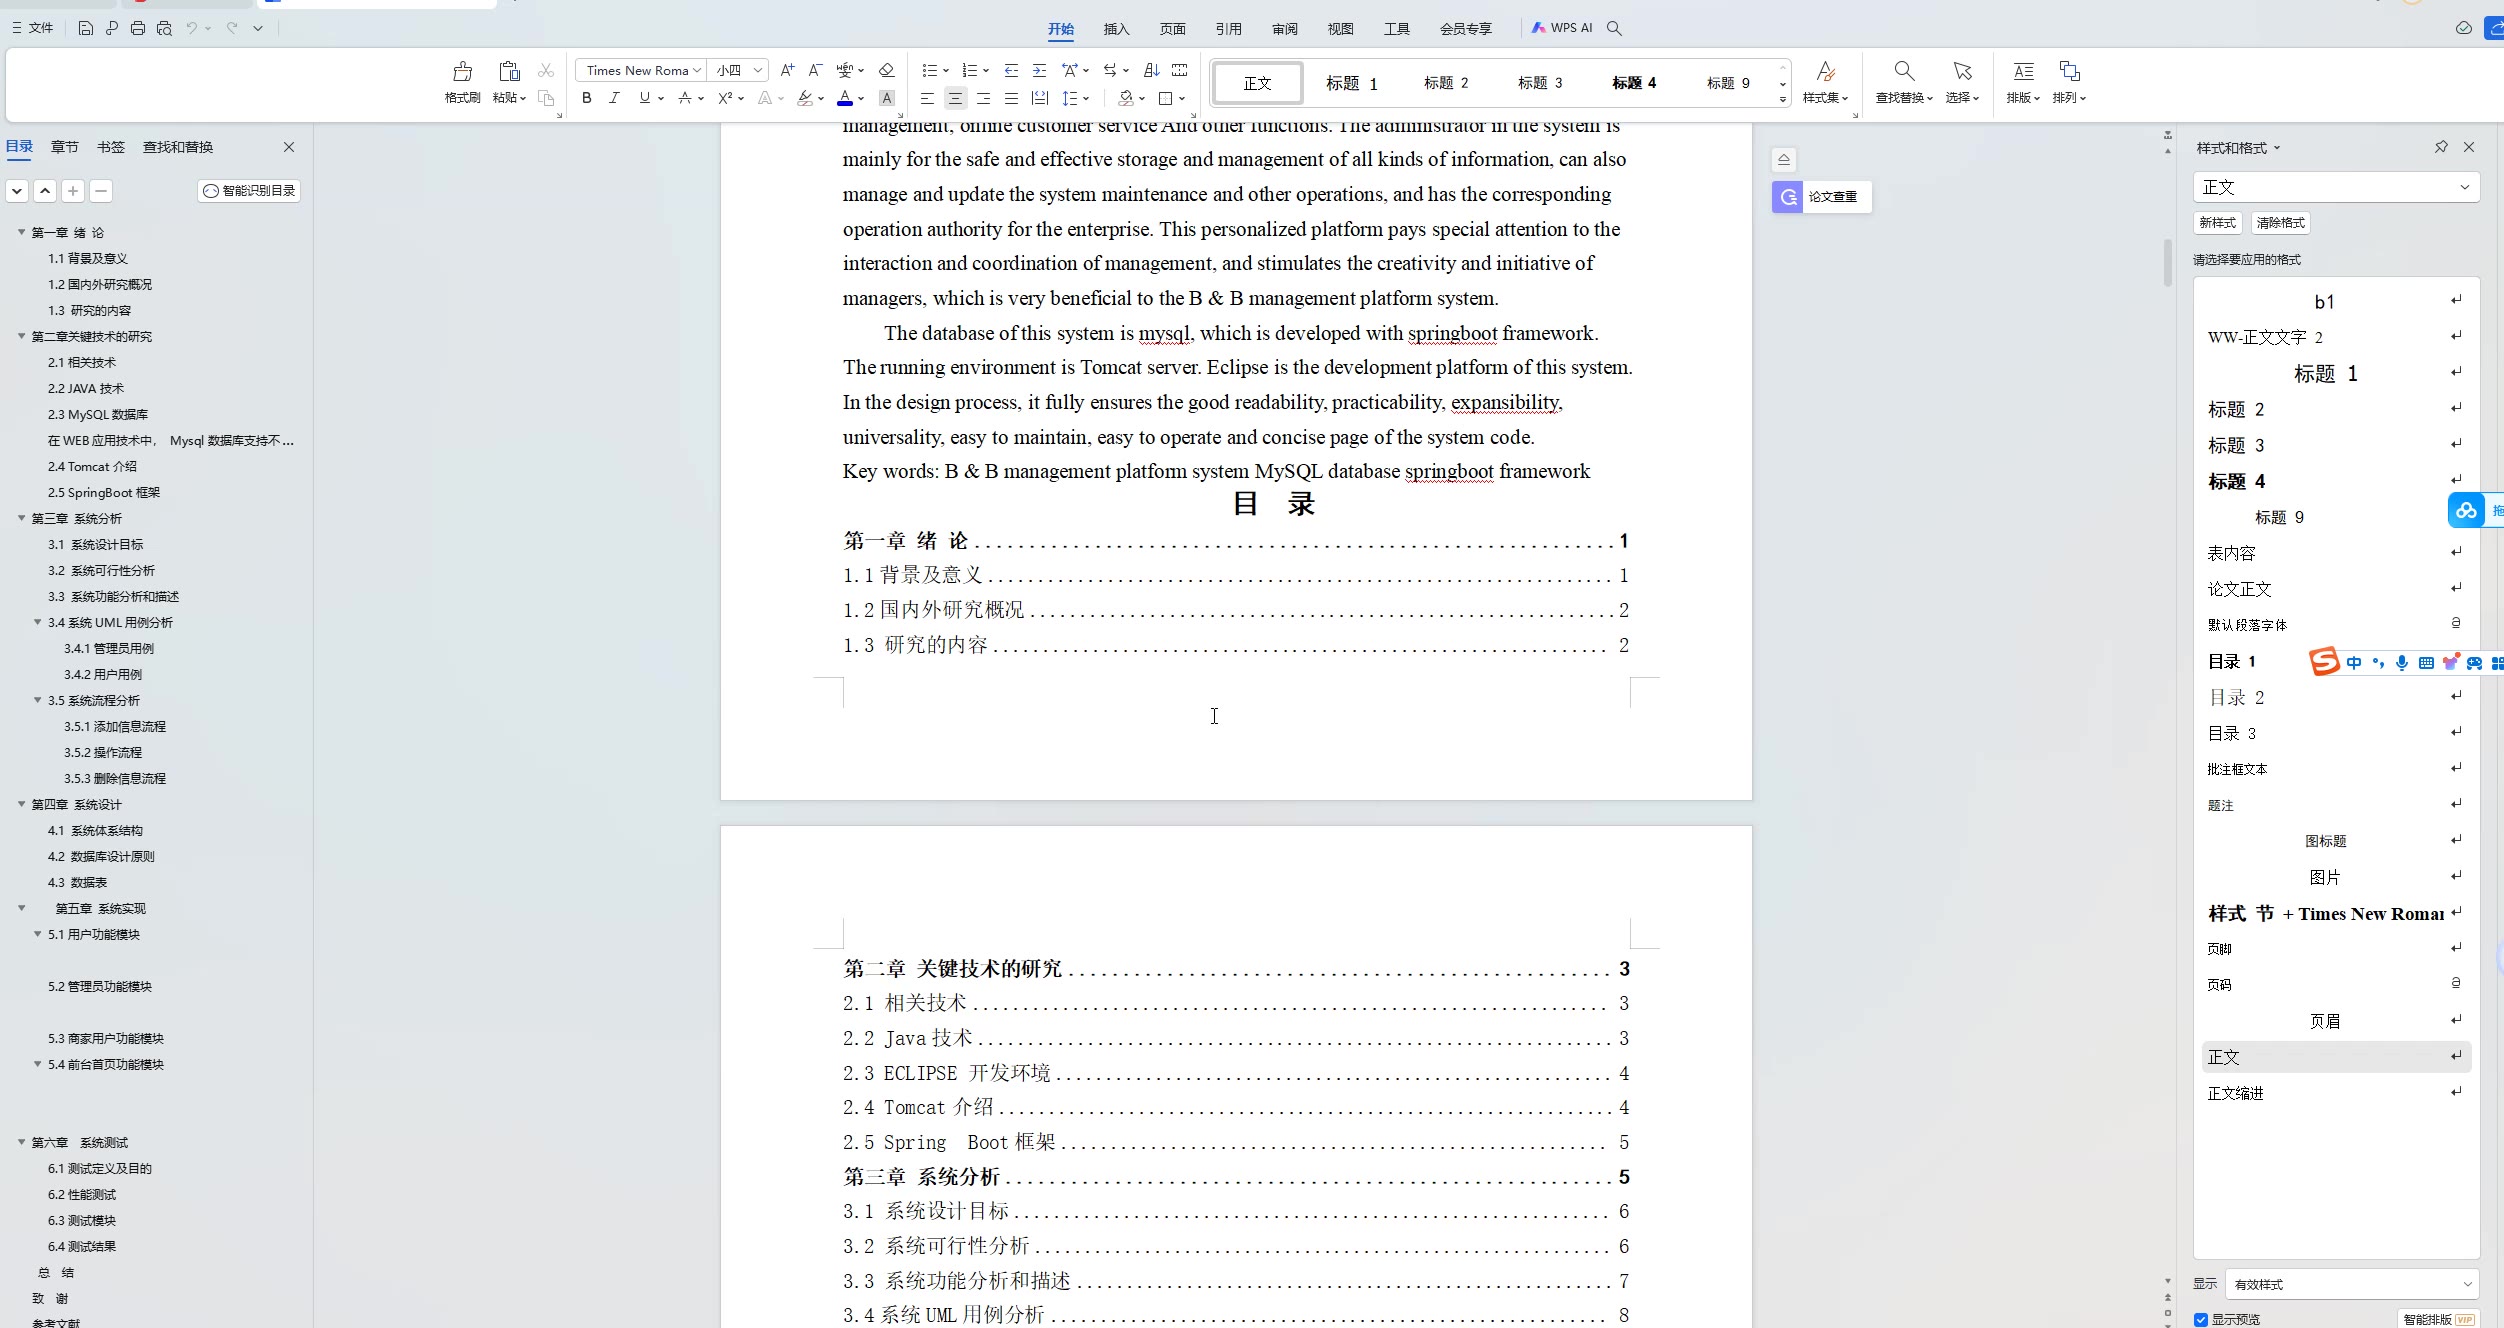Click the bullet list icon
This screenshot has width=2504, height=1328.
[x=929, y=70]
